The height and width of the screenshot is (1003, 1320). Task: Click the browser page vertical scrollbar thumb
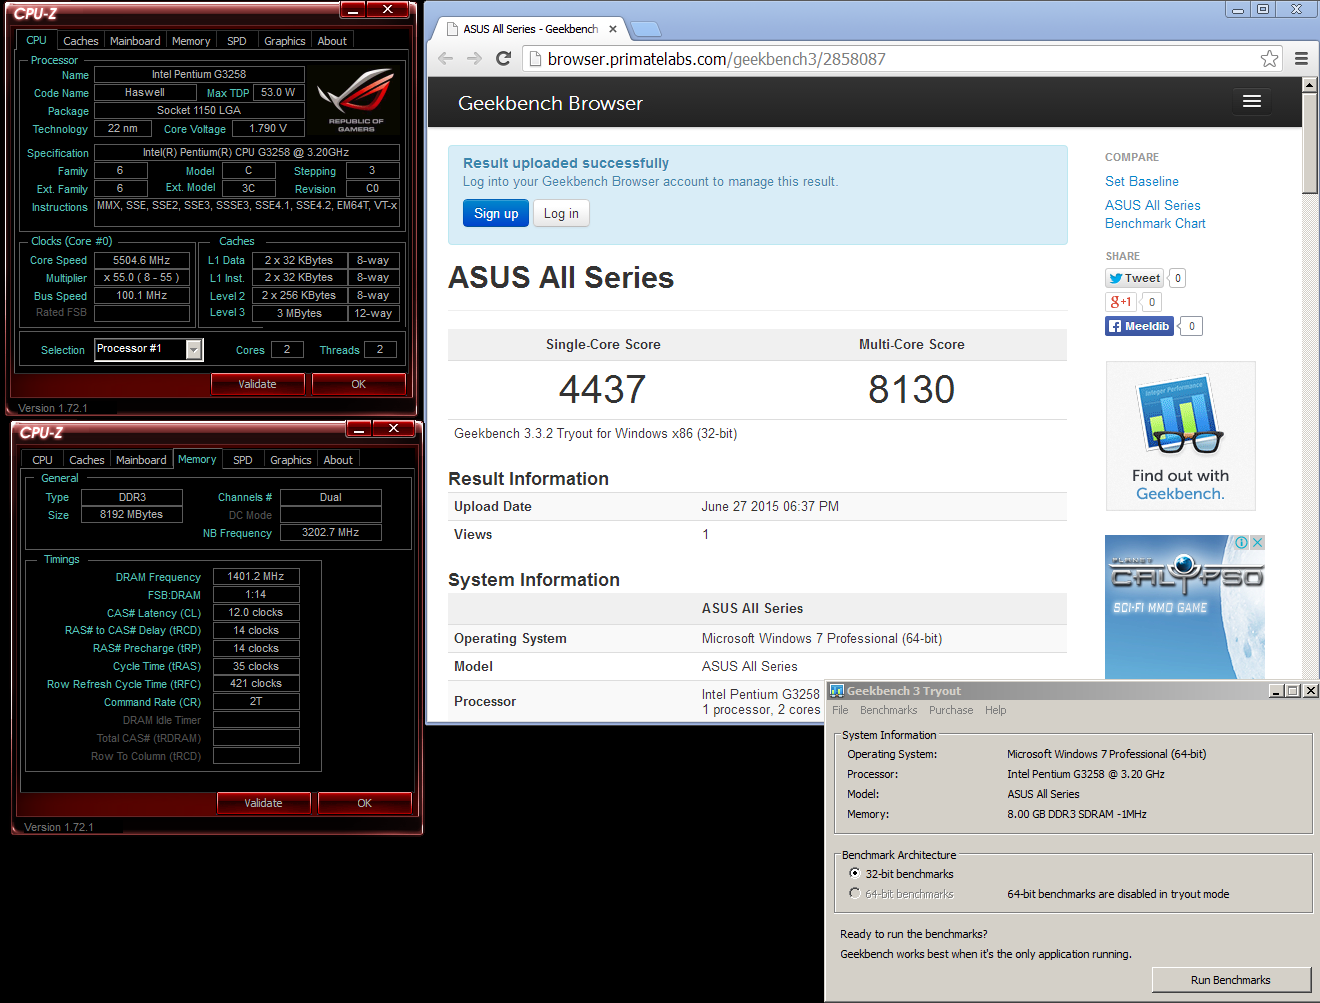[x=1310, y=142]
